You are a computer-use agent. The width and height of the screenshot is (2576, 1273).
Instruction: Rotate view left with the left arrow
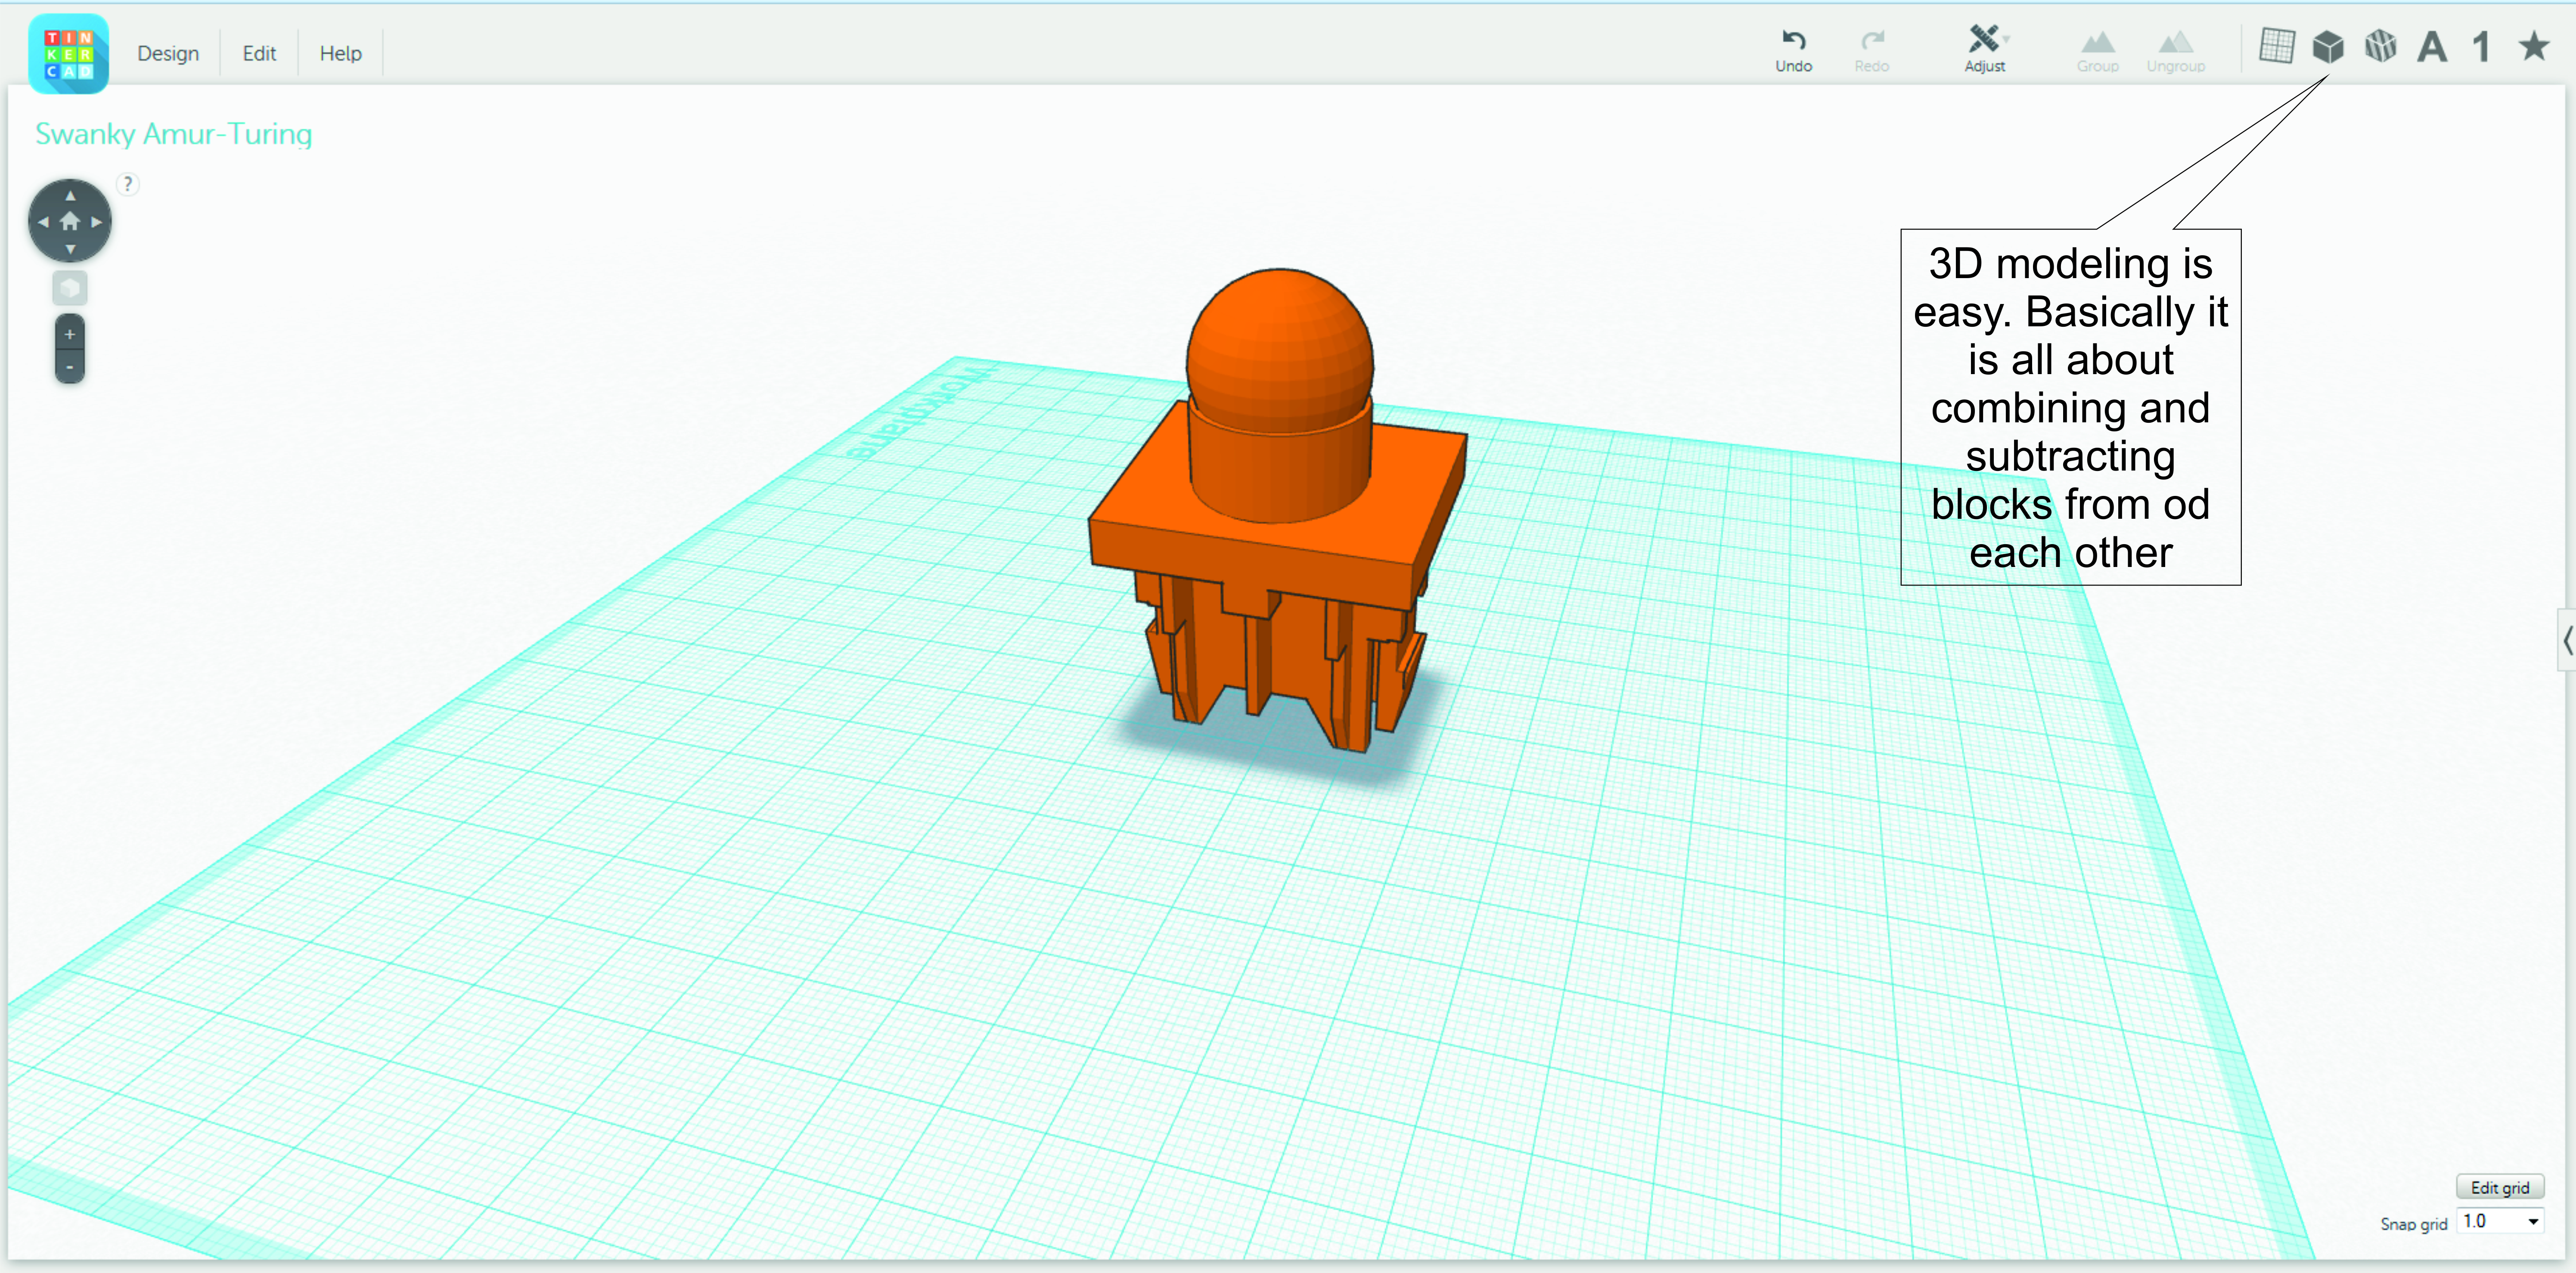click(43, 222)
